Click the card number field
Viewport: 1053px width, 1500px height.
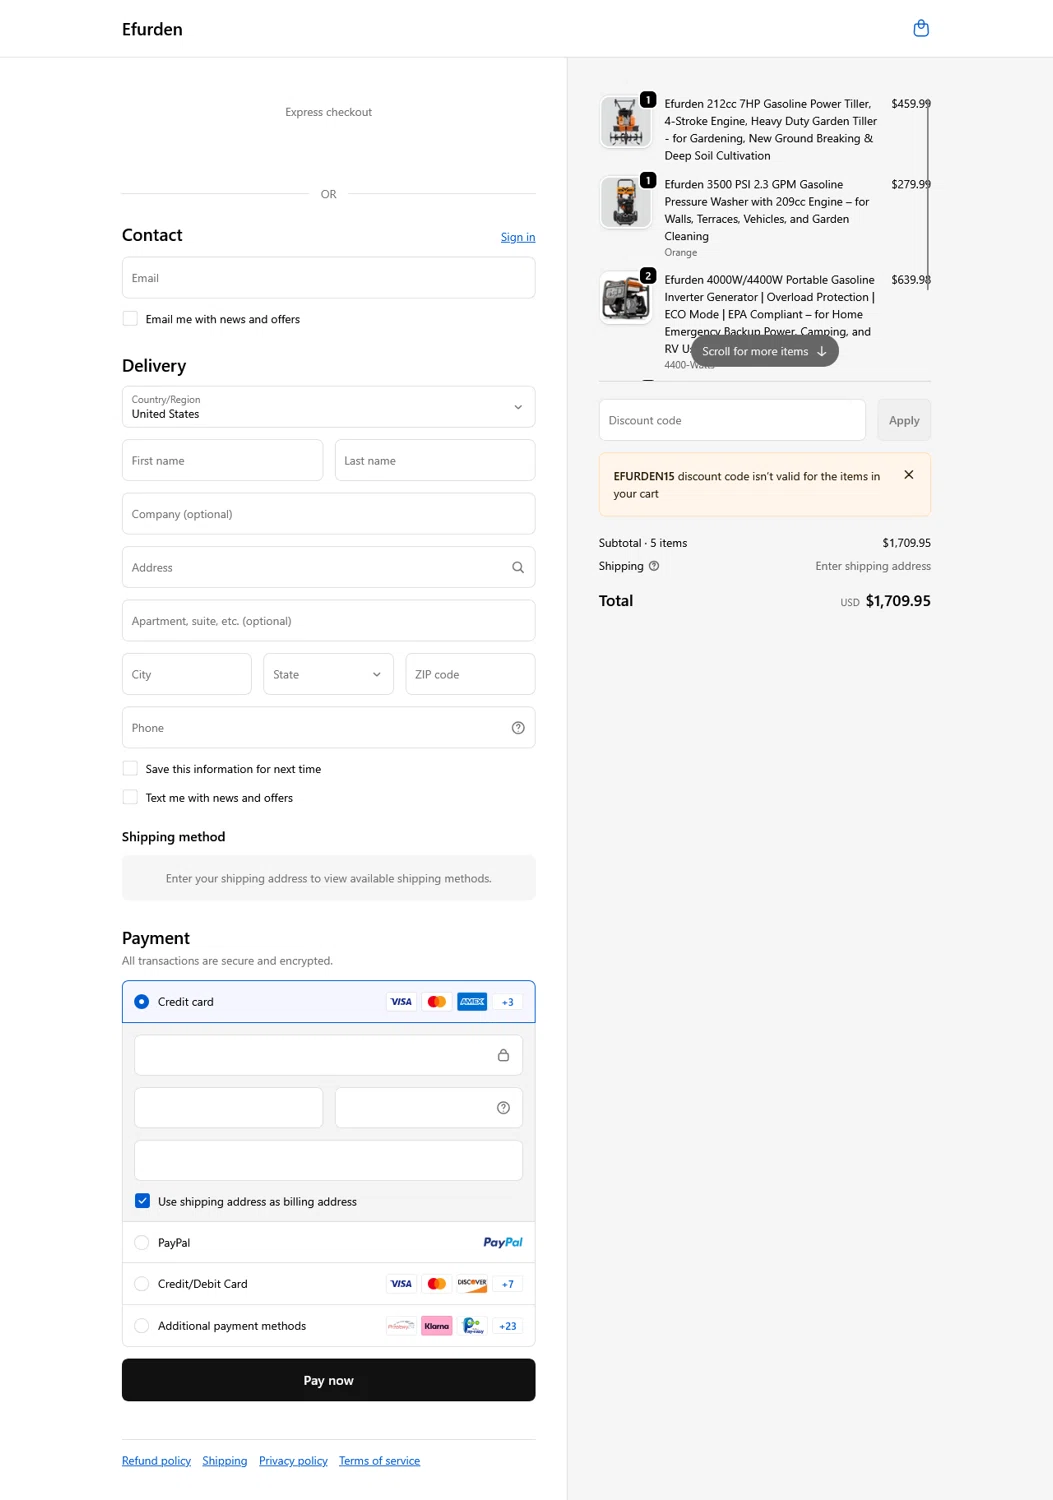pos(328,1055)
